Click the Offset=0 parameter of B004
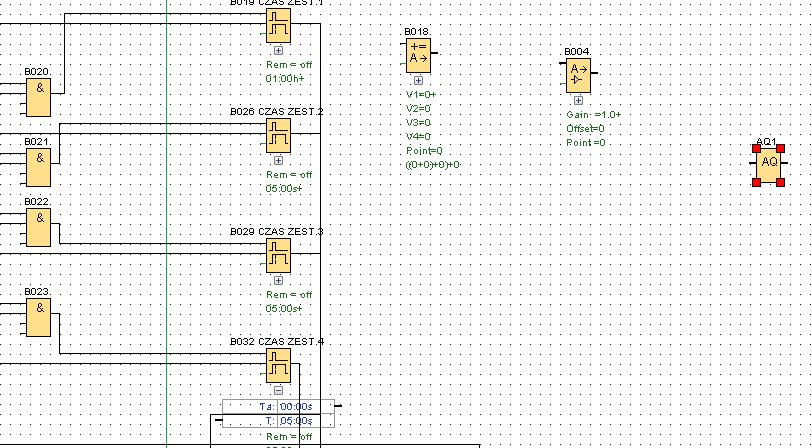The width and height of the screenshot is (812, 448). pyautogui.click(x=586, y=128)
